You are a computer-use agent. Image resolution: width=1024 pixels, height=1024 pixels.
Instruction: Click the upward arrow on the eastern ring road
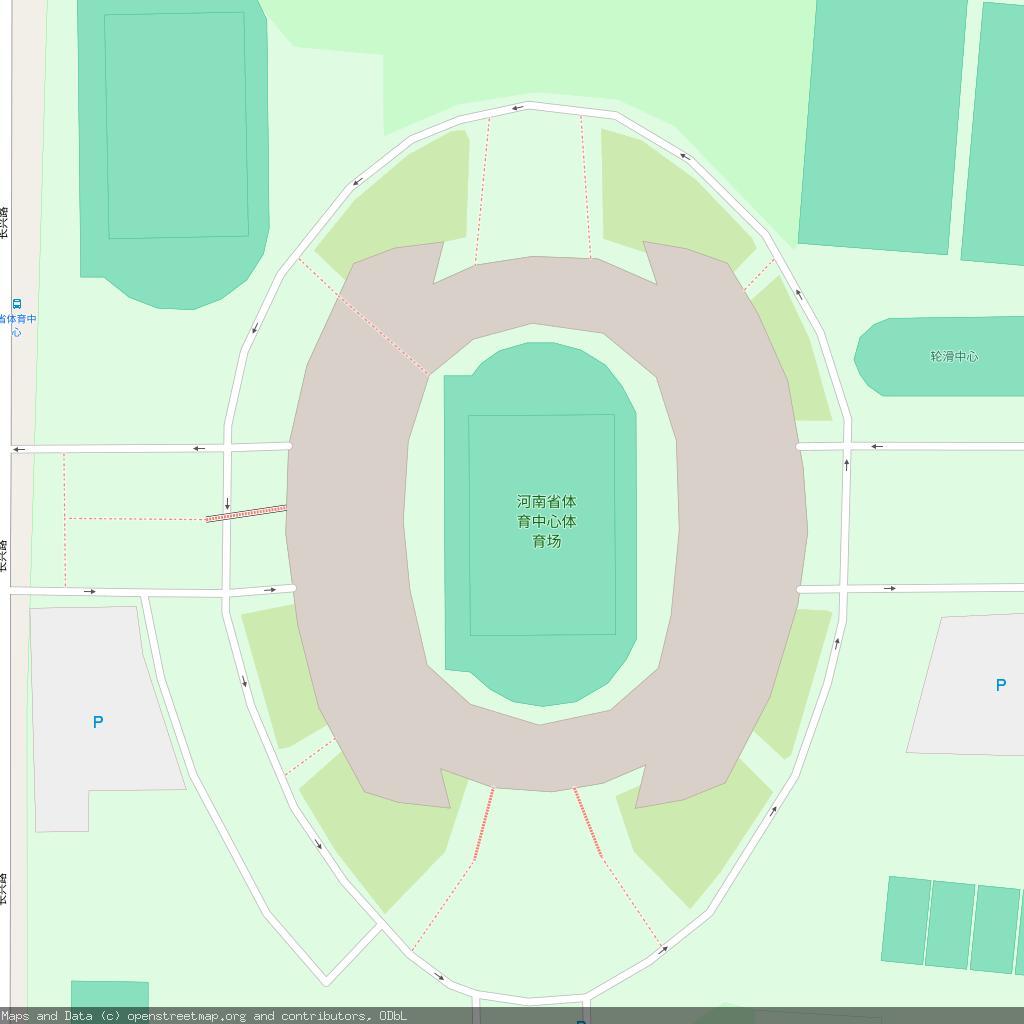pos(846,465)
